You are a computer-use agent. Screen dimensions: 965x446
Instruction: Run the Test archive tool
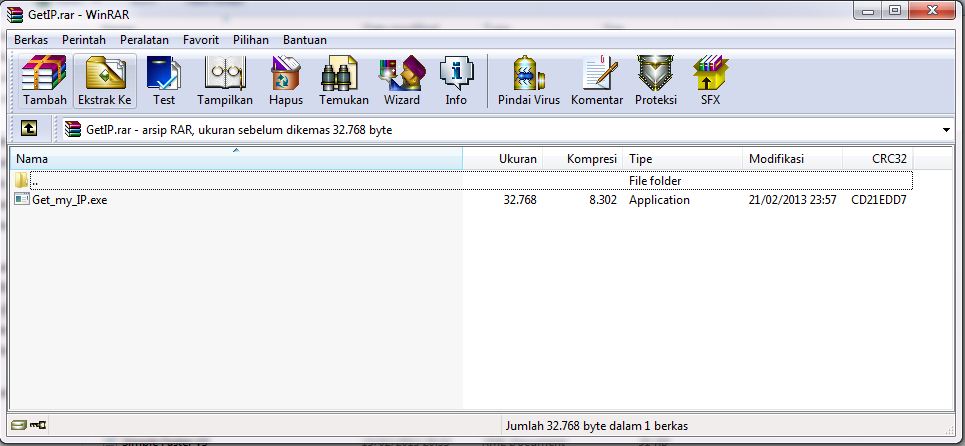[x=164, y=81]
